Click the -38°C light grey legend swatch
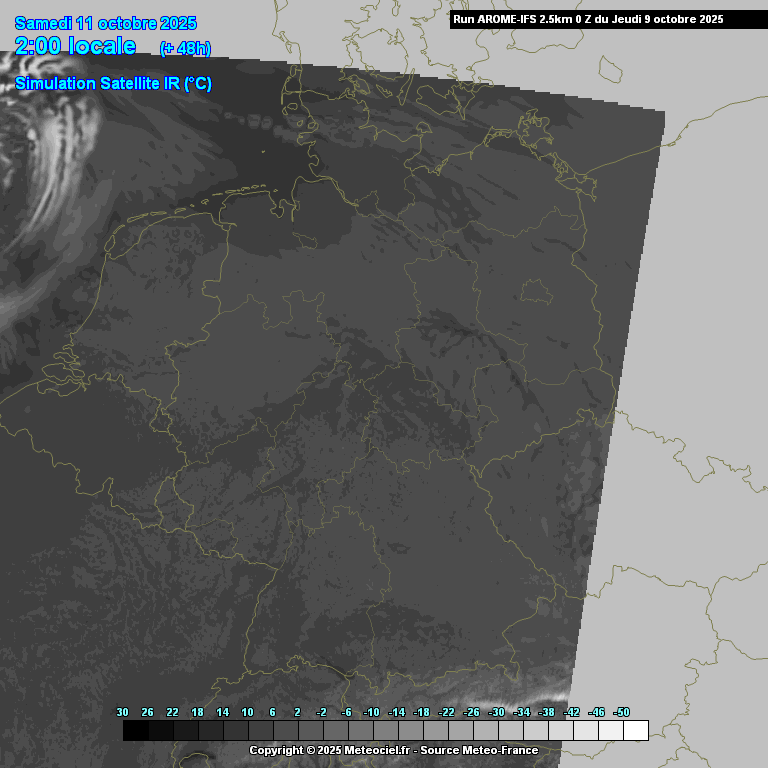 tap(560, 731)
